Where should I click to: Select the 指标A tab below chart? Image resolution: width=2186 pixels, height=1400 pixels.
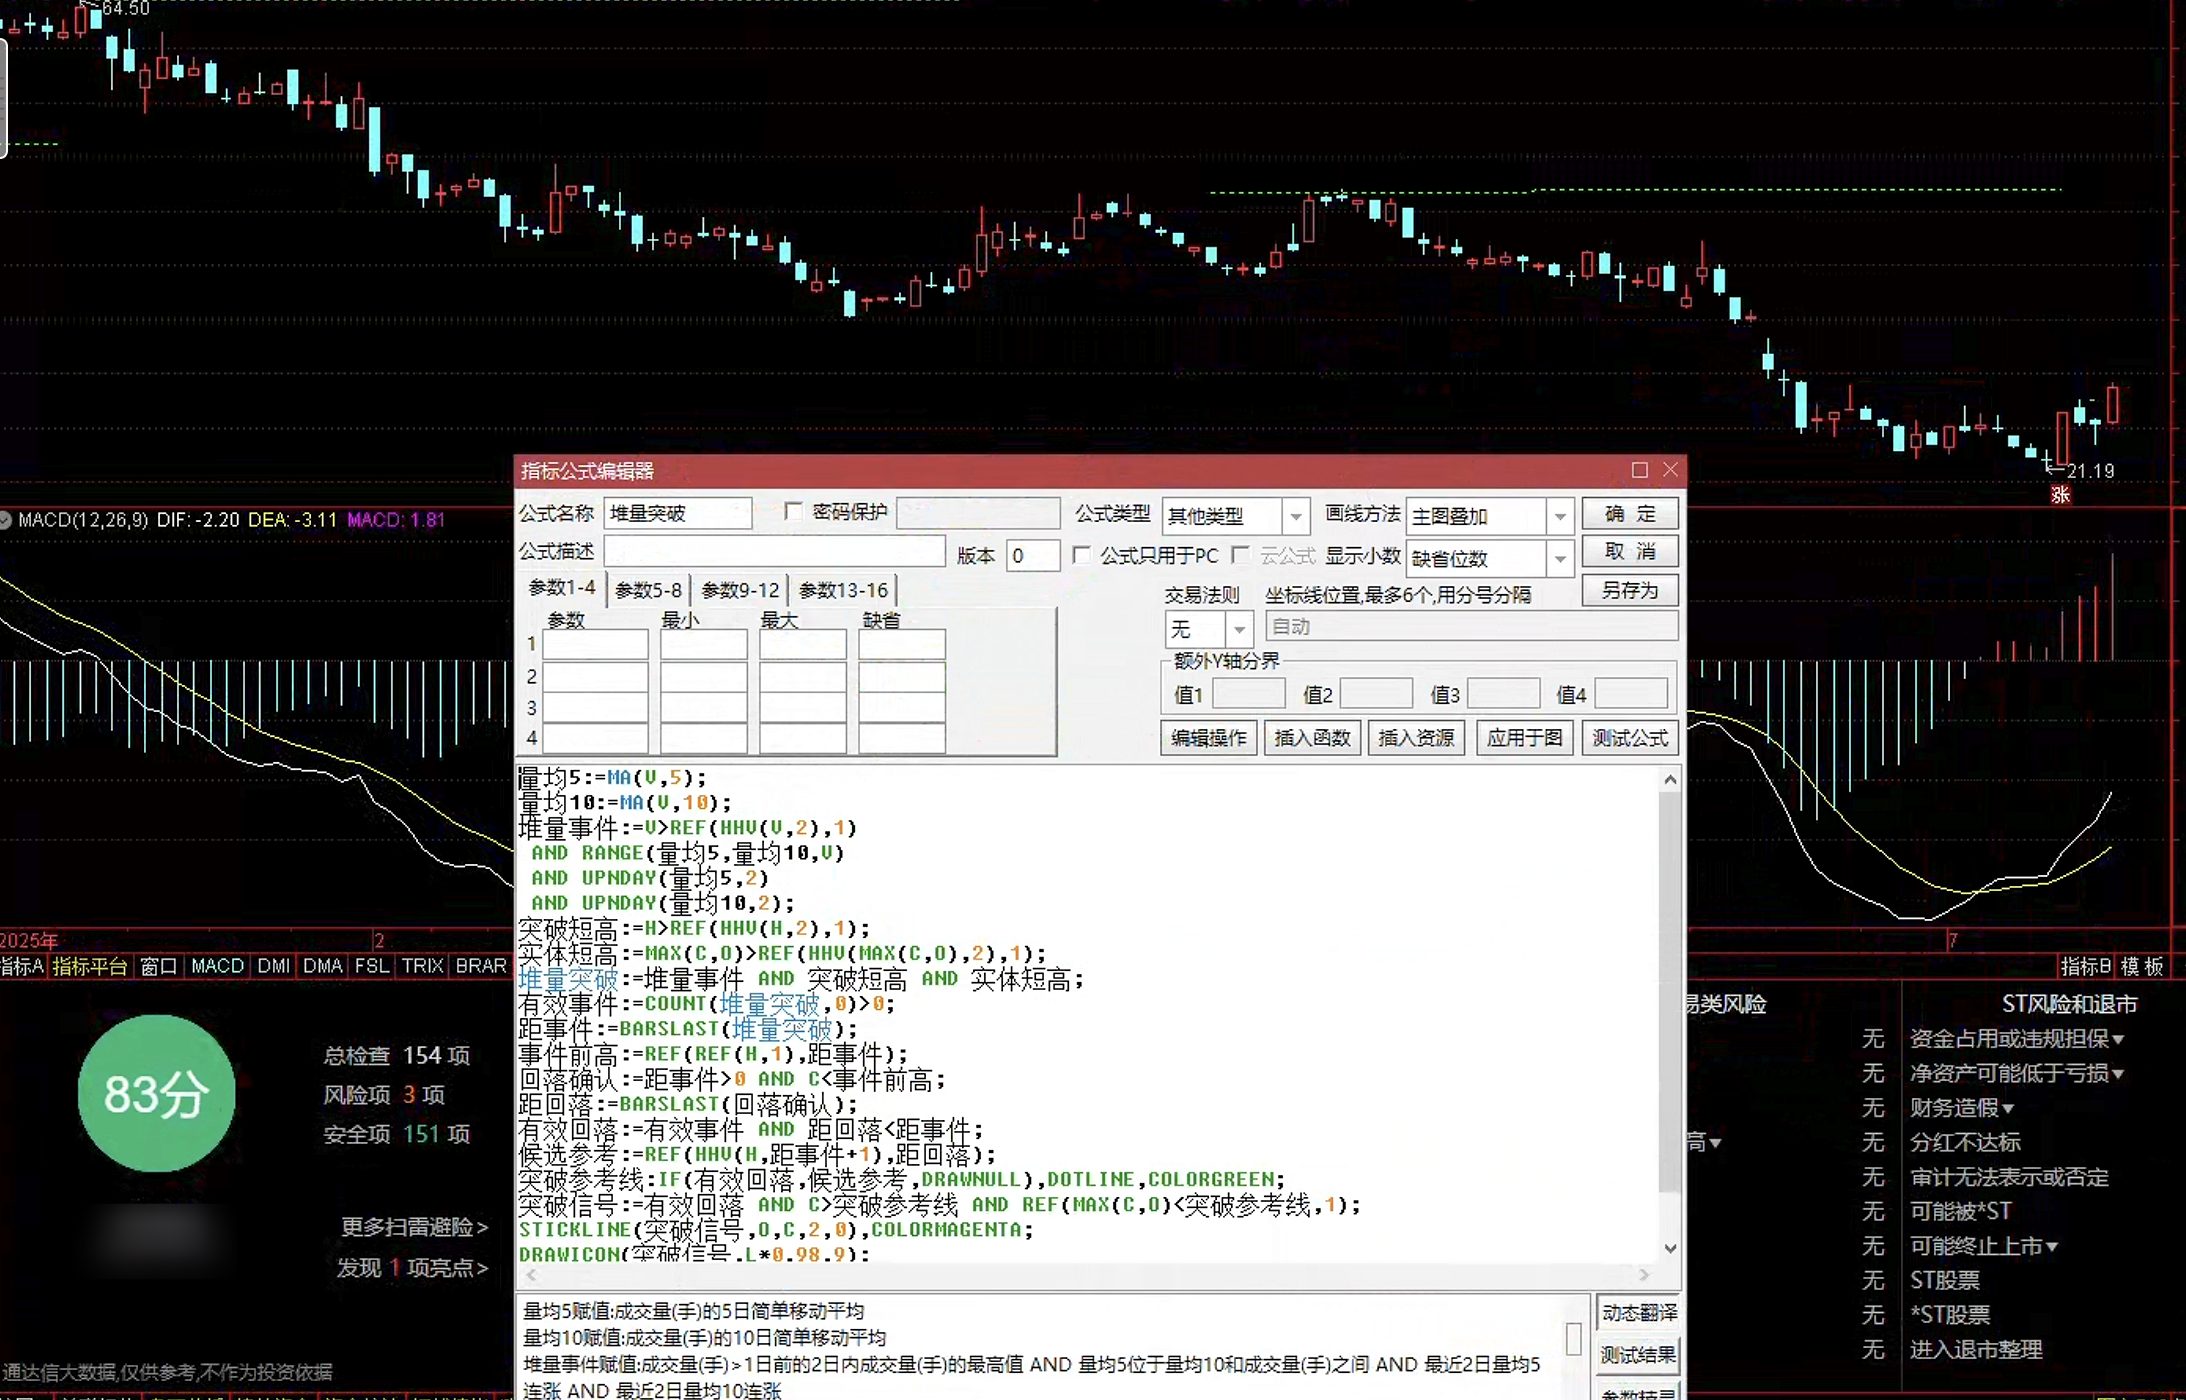[x=22, y=966]
